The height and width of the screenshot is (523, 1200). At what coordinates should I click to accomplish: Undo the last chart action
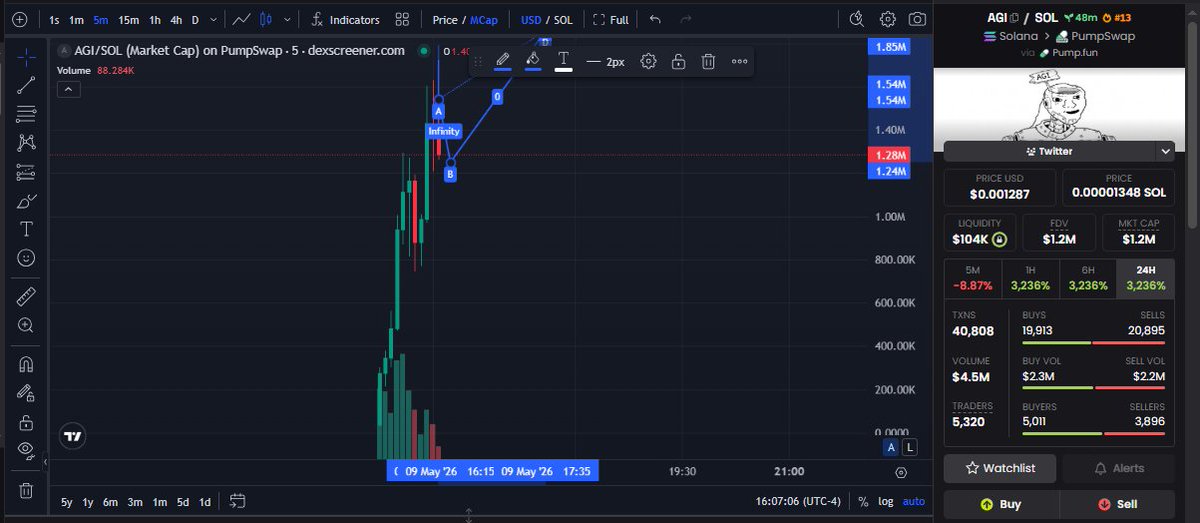pos(655,19)
